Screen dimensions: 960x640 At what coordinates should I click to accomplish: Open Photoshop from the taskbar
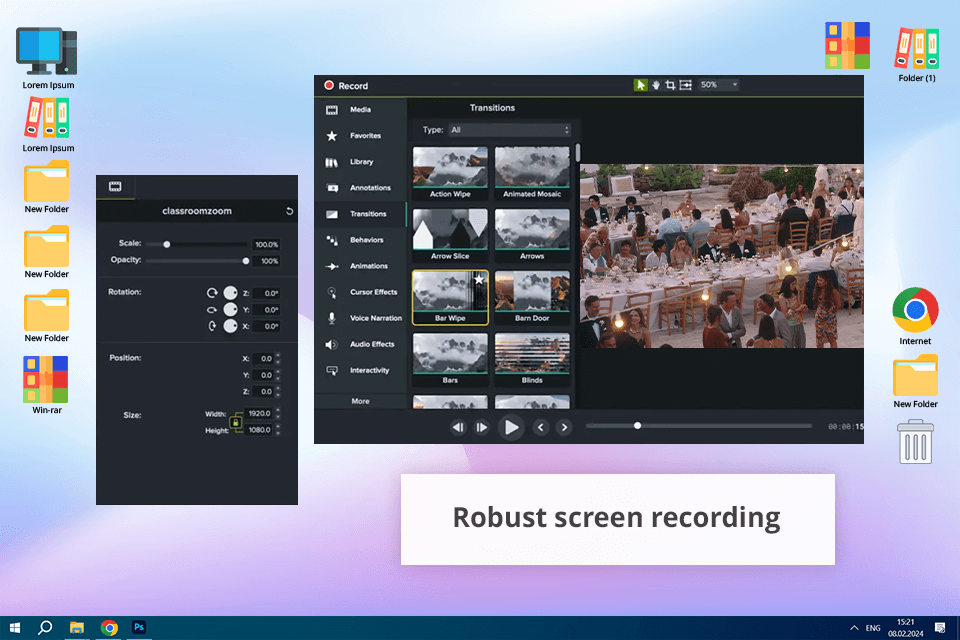[139, 627]
